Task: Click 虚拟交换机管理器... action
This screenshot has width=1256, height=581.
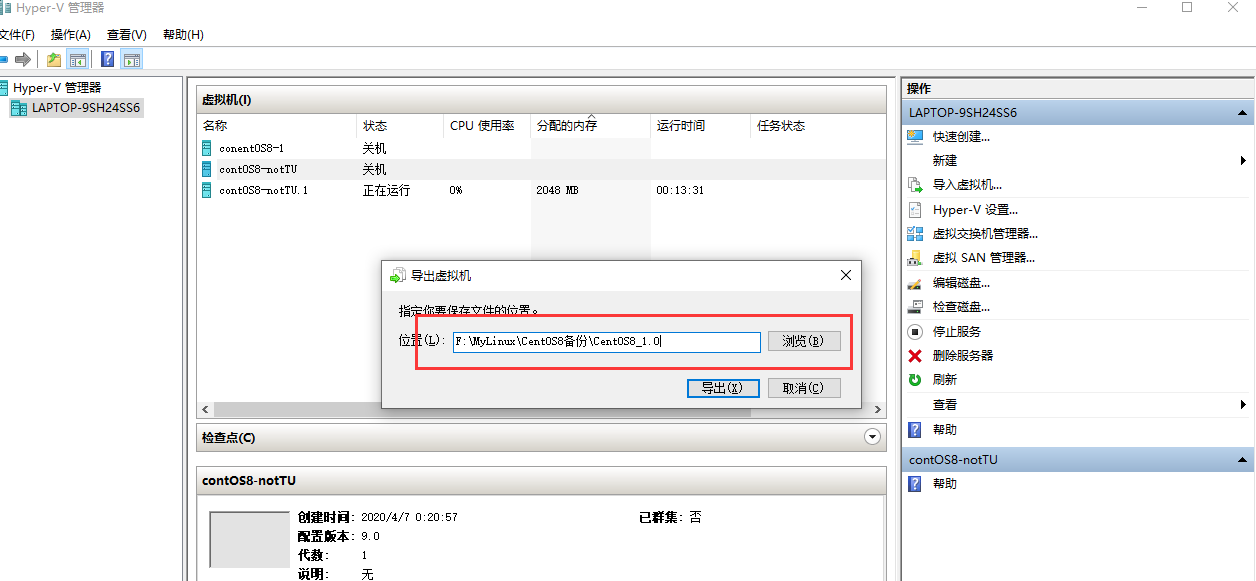Action: coord(985,234)
